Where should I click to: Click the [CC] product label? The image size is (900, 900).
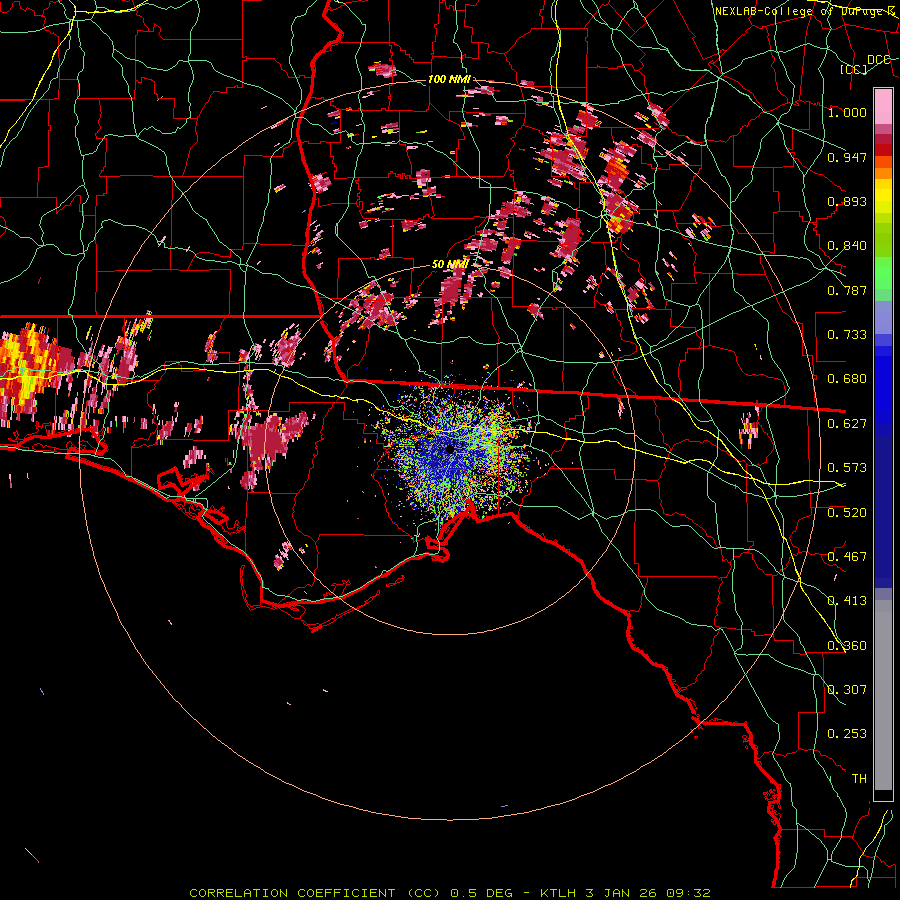point(854,69)
